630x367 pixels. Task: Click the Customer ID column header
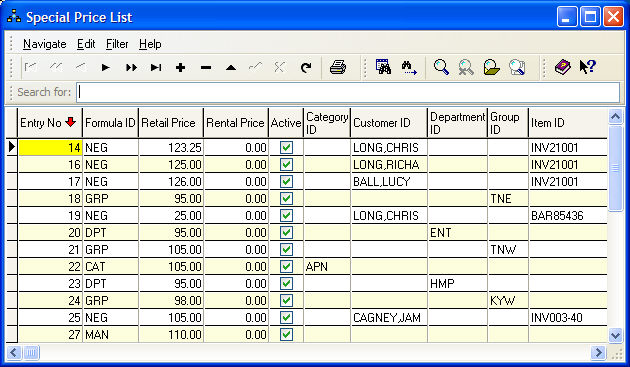[389, 123]
